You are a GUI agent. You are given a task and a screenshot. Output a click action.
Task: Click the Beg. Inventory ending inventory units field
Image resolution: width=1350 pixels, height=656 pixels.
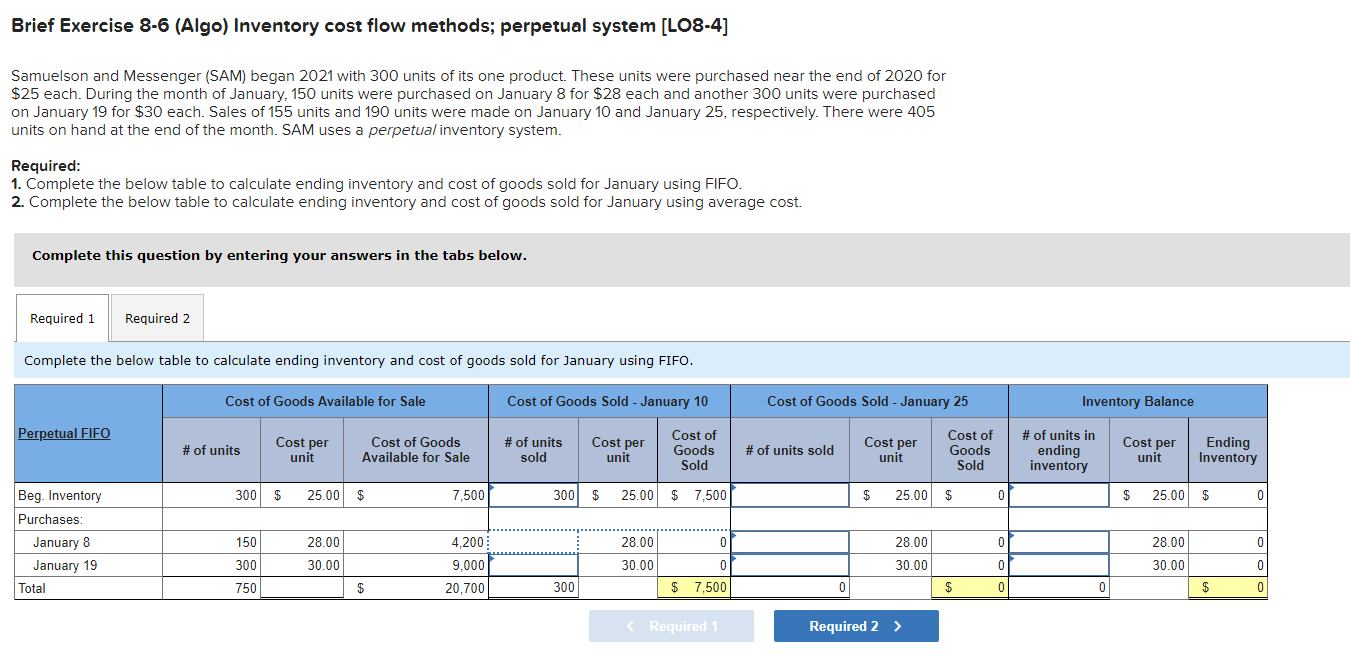pyautogui.click(x=1059, y=494)
